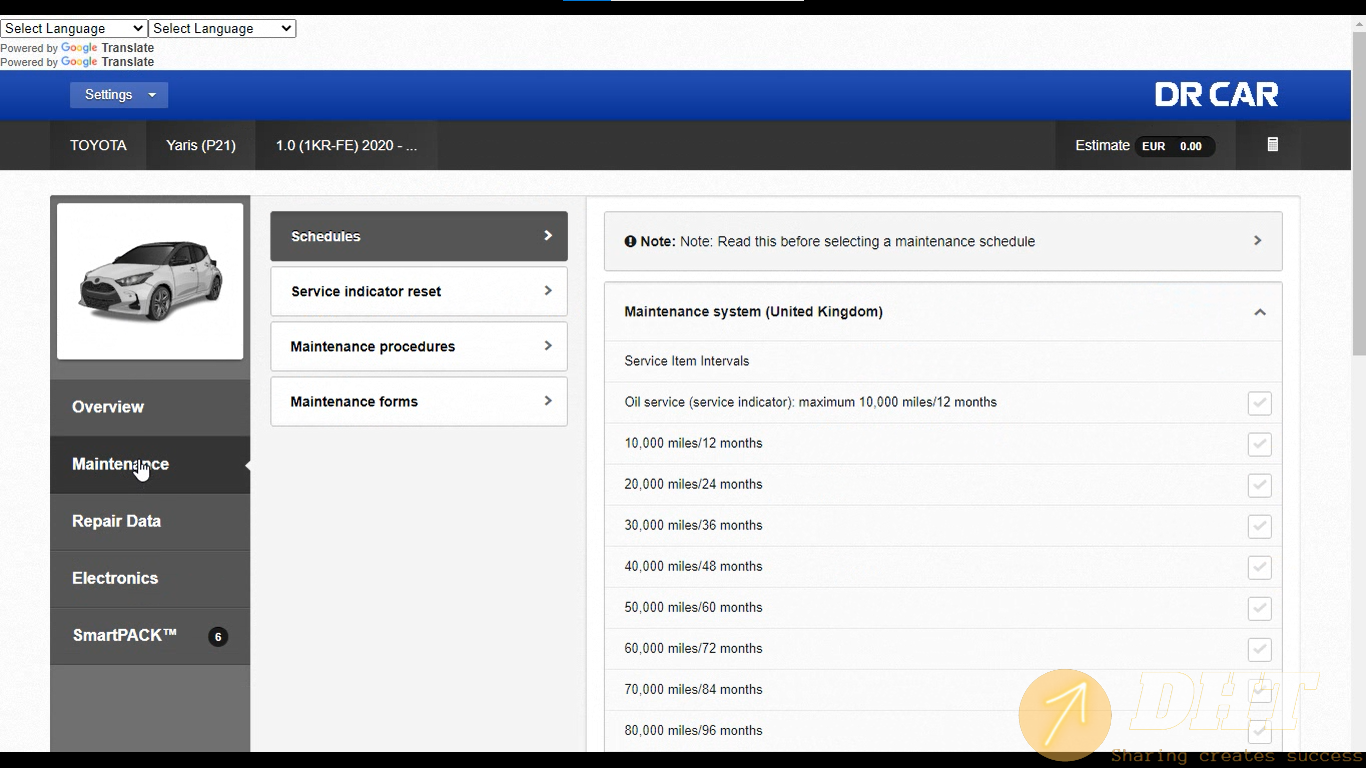This screenshot has width=1366, height=768.
Task: Click the Oil service (service indicator) row text
Action: [811, 402]
